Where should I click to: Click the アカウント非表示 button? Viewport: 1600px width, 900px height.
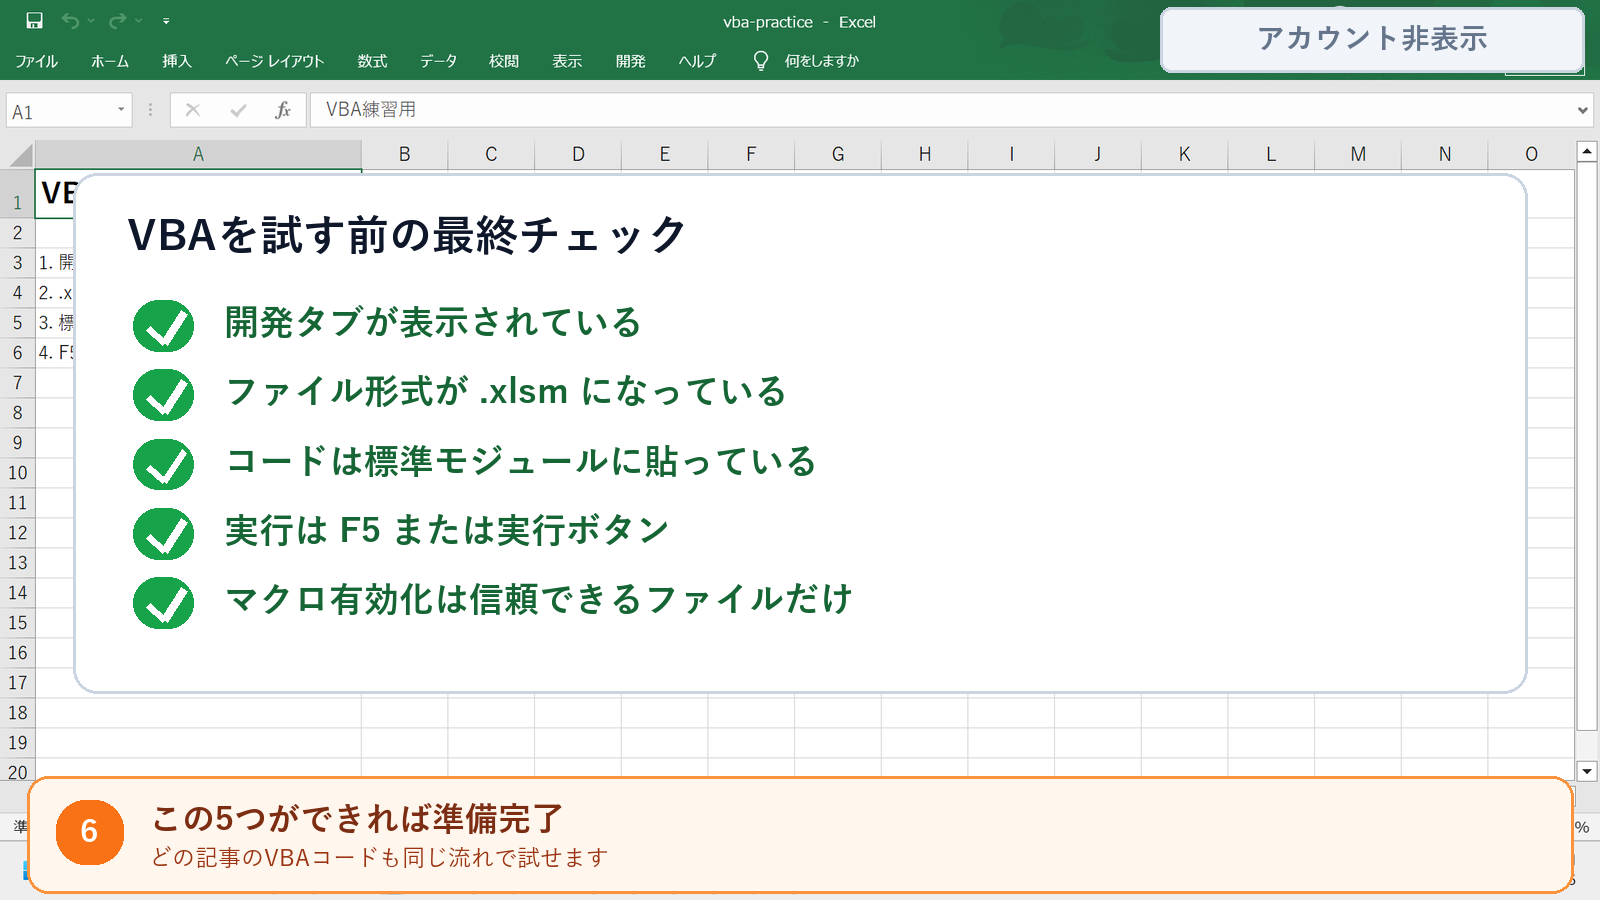click(1372, 39)
